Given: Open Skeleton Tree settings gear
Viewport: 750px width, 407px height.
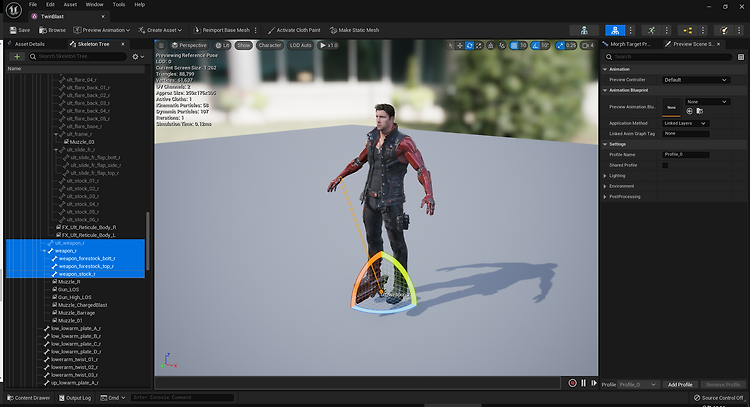Looking at the screenshot, I should (138, 56).
